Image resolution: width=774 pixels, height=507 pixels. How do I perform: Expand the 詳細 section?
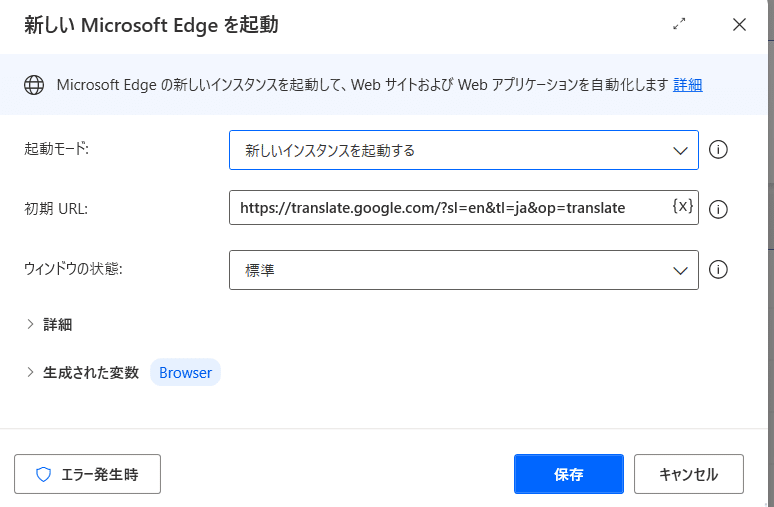click(x=49, y=324)
